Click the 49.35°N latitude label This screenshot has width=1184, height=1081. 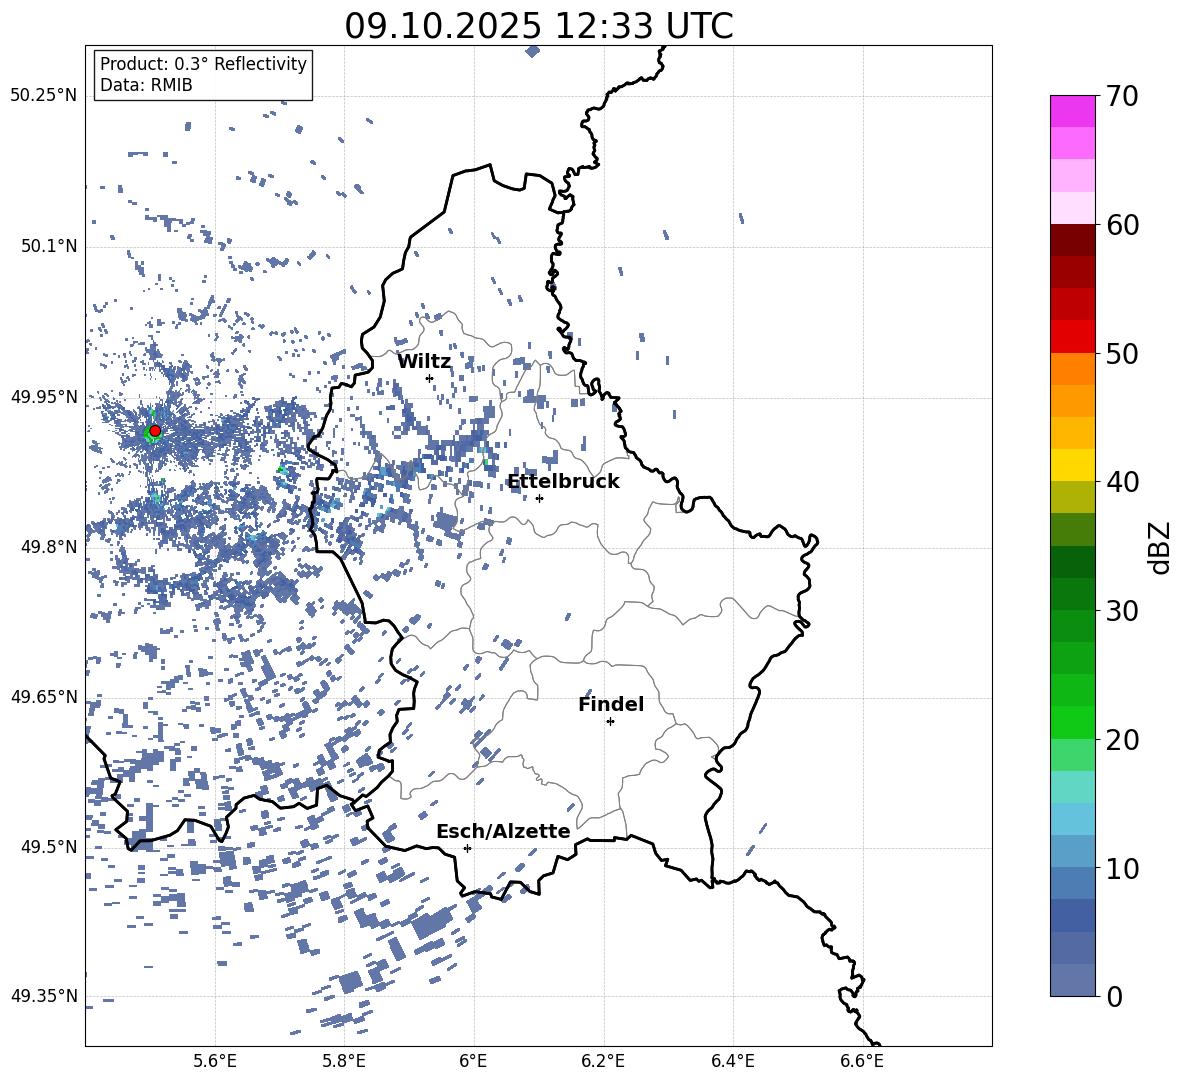(44, 996)
